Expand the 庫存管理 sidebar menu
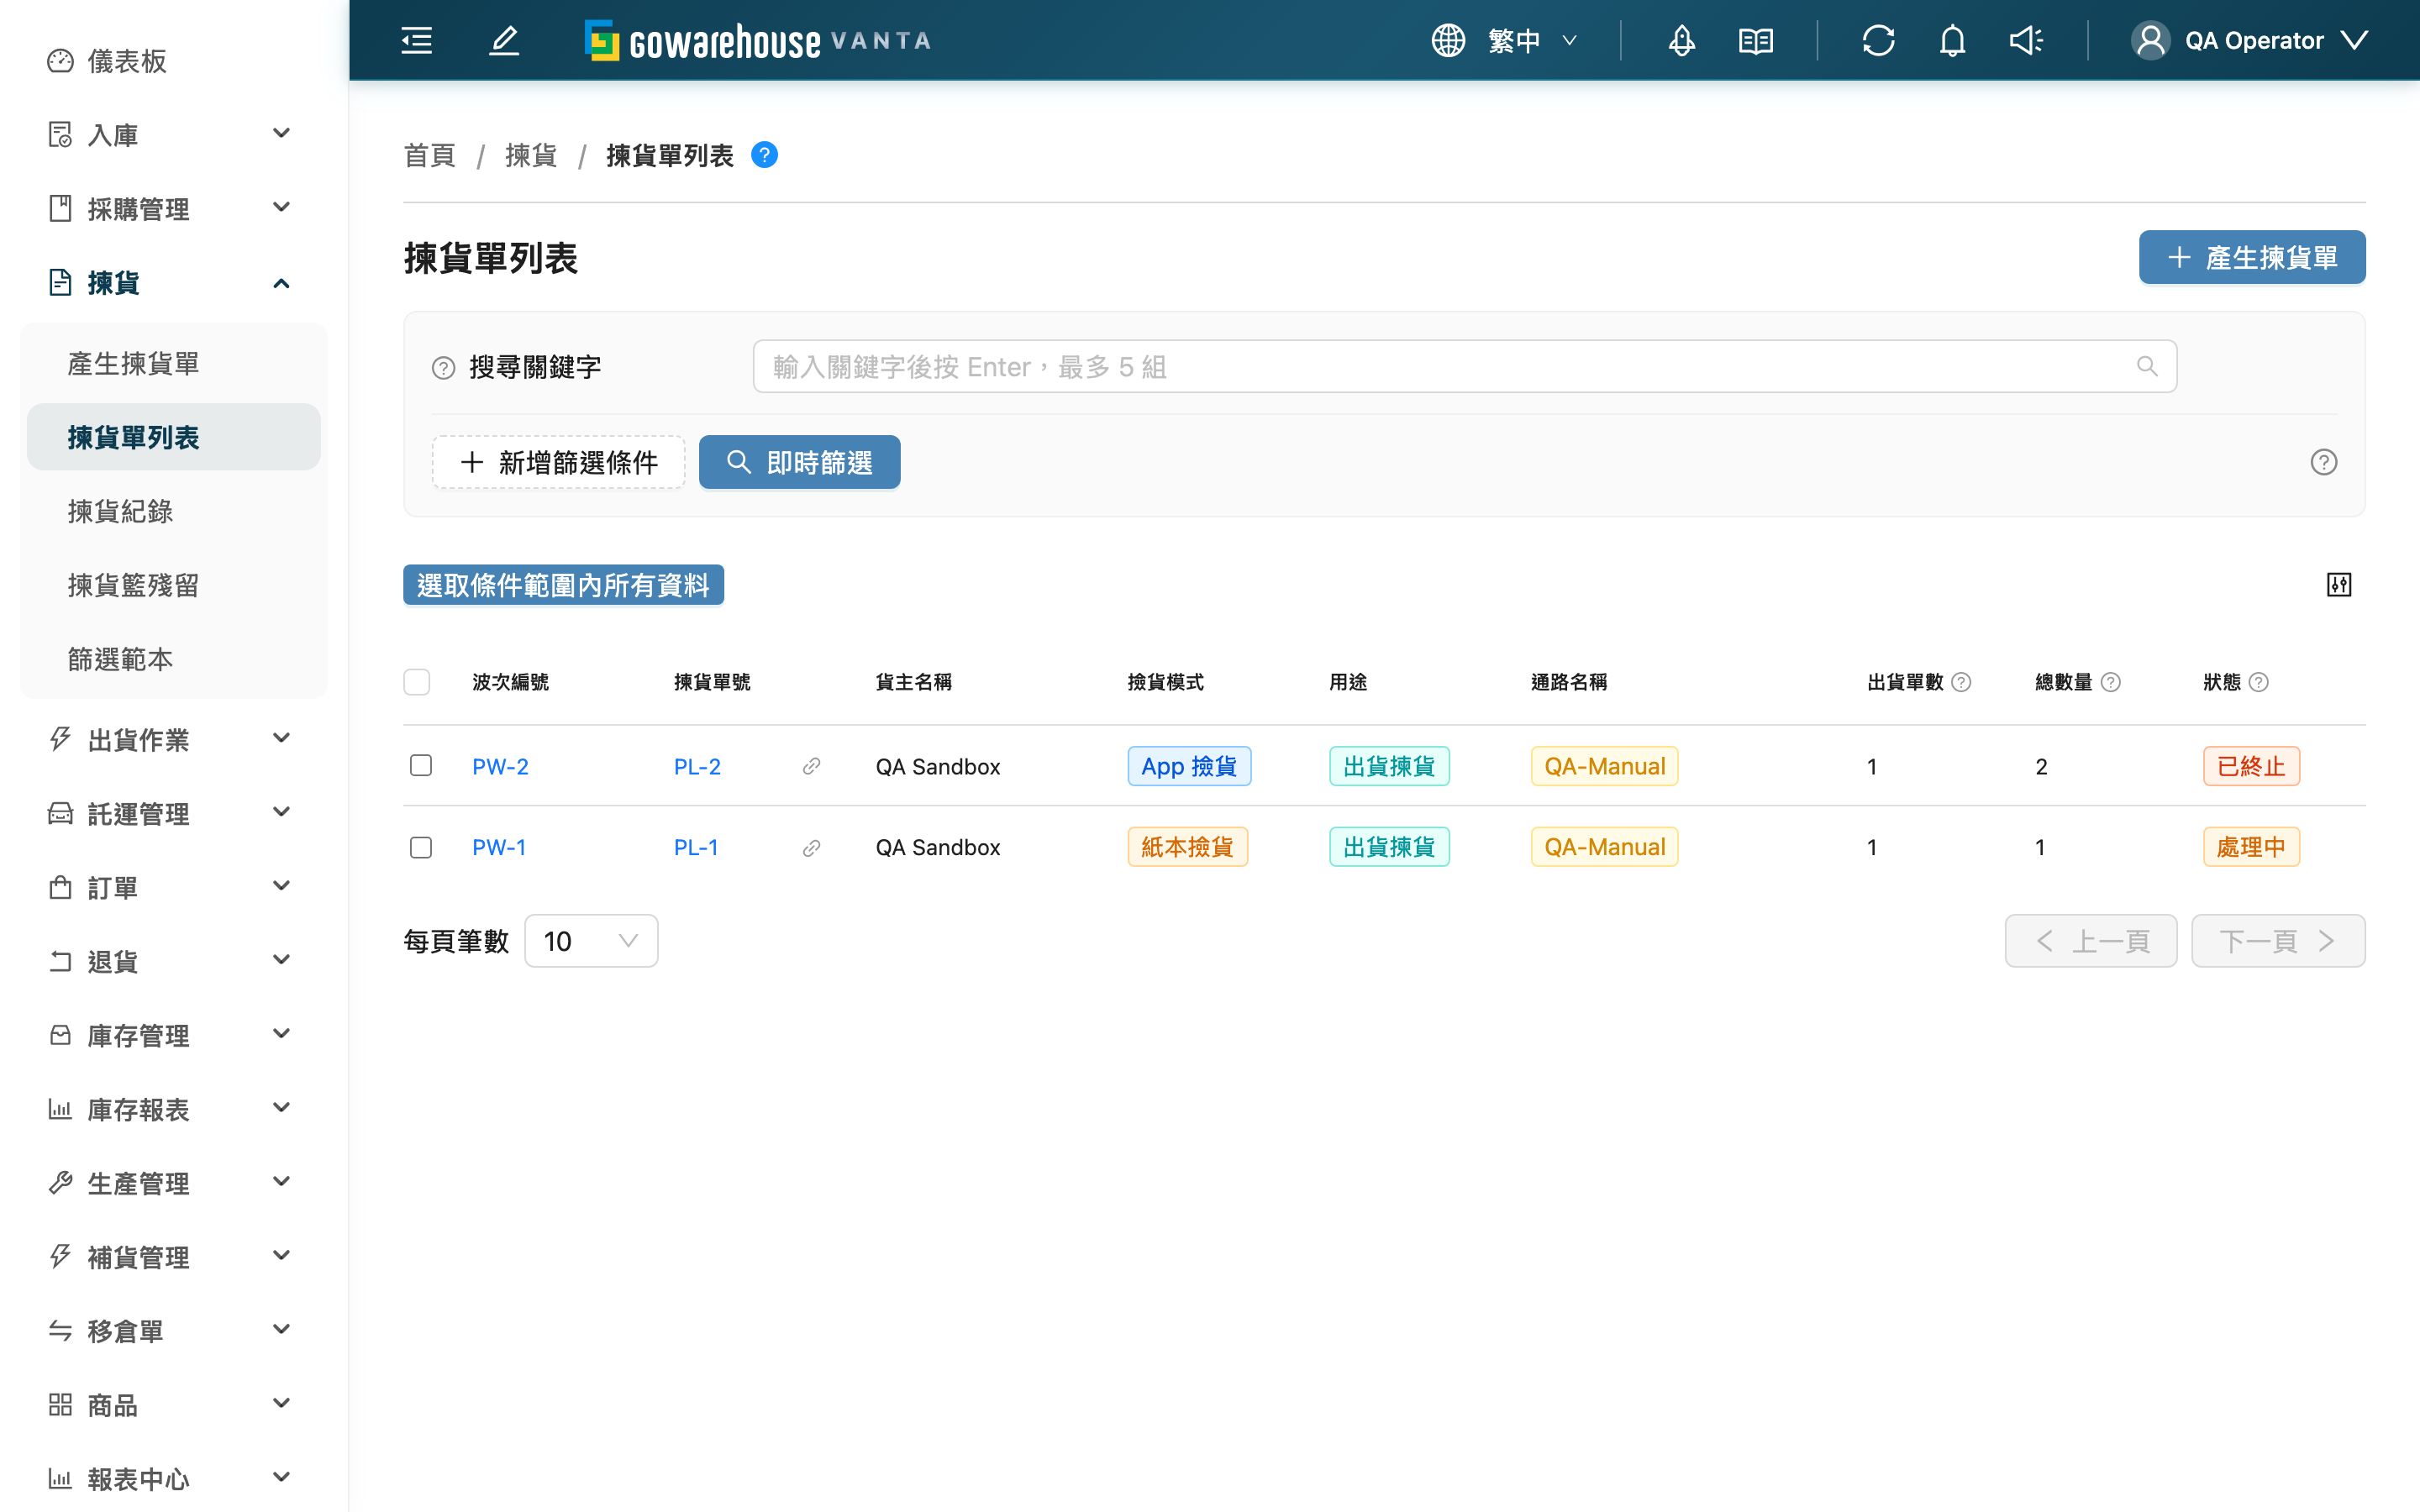2420x1512 pixels. point(174,1035)
